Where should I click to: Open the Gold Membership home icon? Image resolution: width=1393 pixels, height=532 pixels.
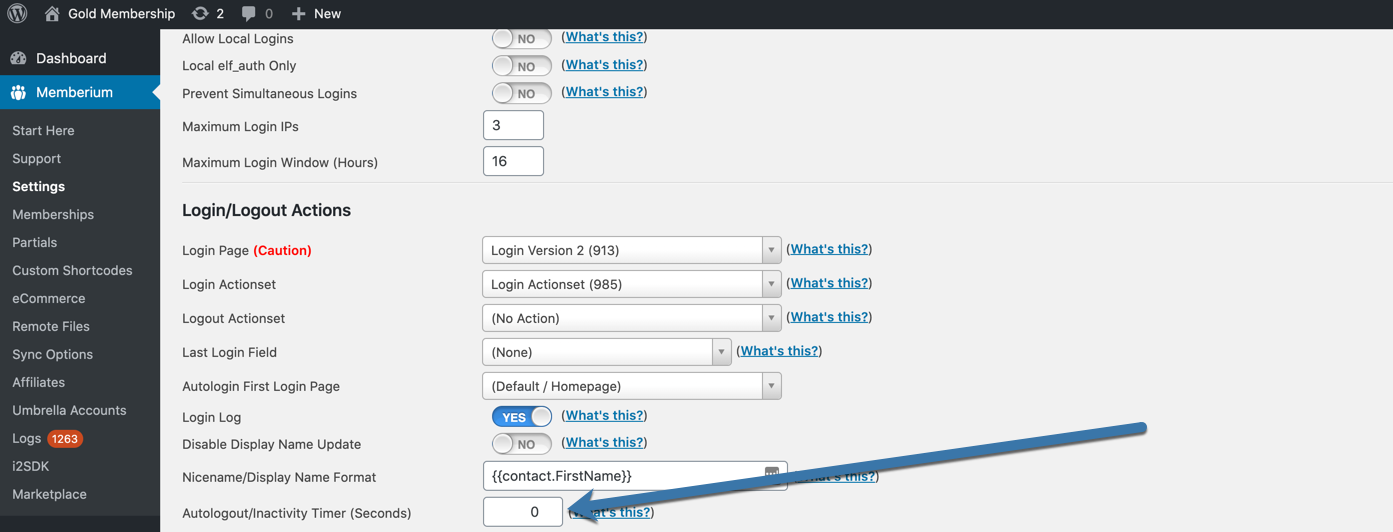tap(53, 14)
